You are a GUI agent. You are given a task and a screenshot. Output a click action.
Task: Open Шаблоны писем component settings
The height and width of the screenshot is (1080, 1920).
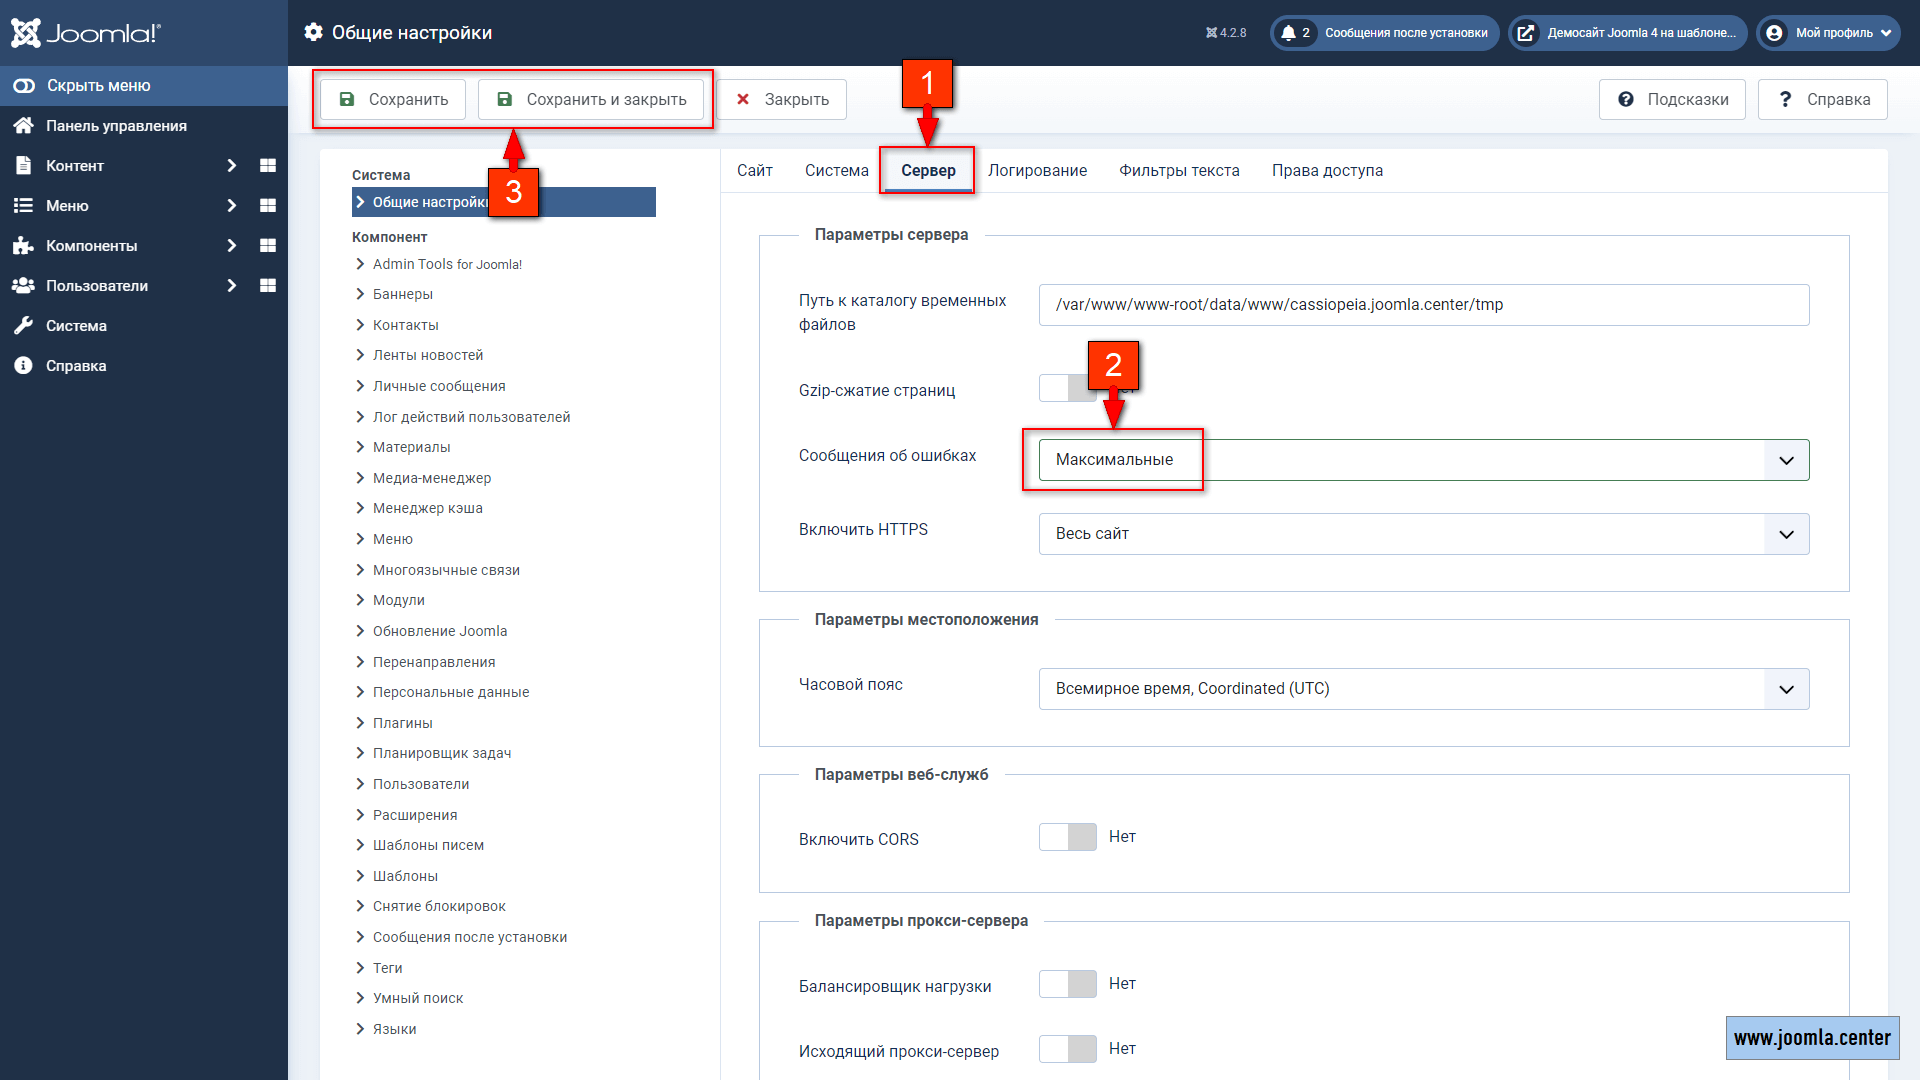click(x=428, y=845)
